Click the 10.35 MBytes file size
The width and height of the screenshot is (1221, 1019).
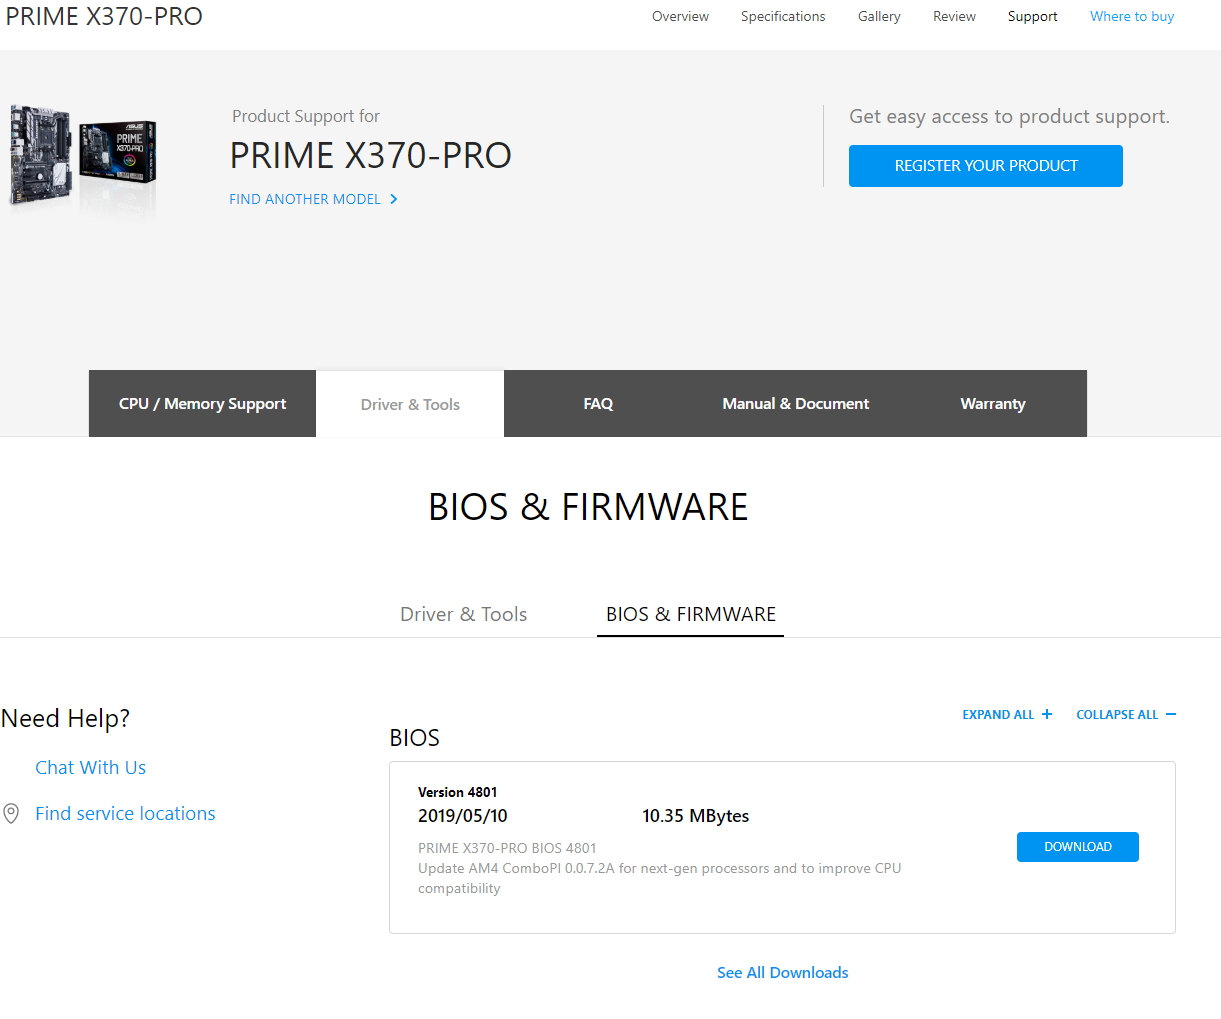pyautogui.click(x=695, y=816)
